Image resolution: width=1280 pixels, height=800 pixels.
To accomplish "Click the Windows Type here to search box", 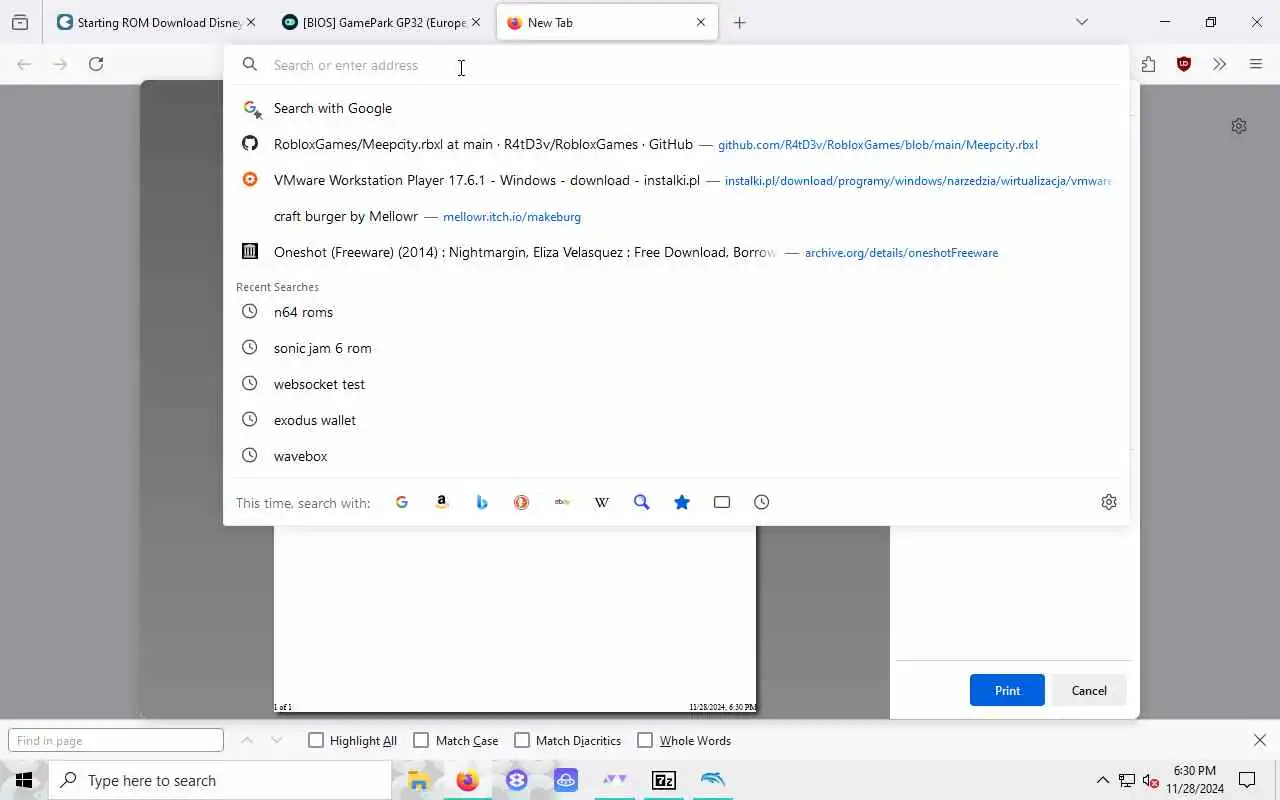I will pyautogui.click(x=220, y=780).
